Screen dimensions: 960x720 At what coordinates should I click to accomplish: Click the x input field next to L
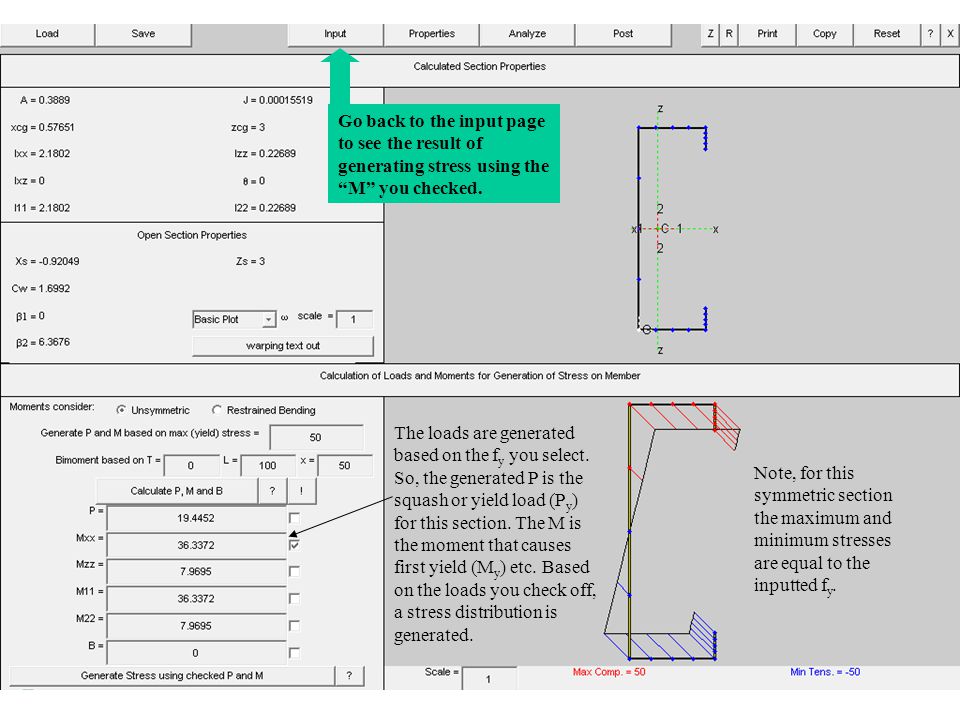pos(345,466)
